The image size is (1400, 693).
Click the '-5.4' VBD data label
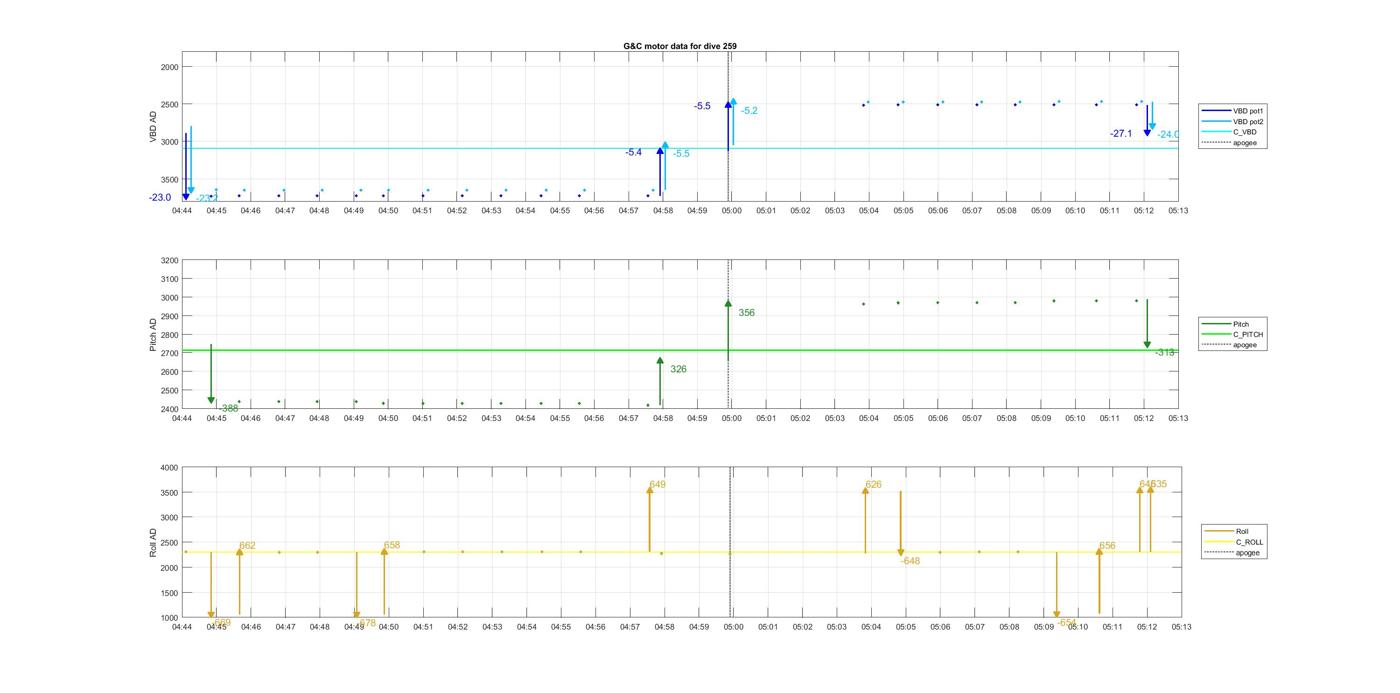pos(633,153)
